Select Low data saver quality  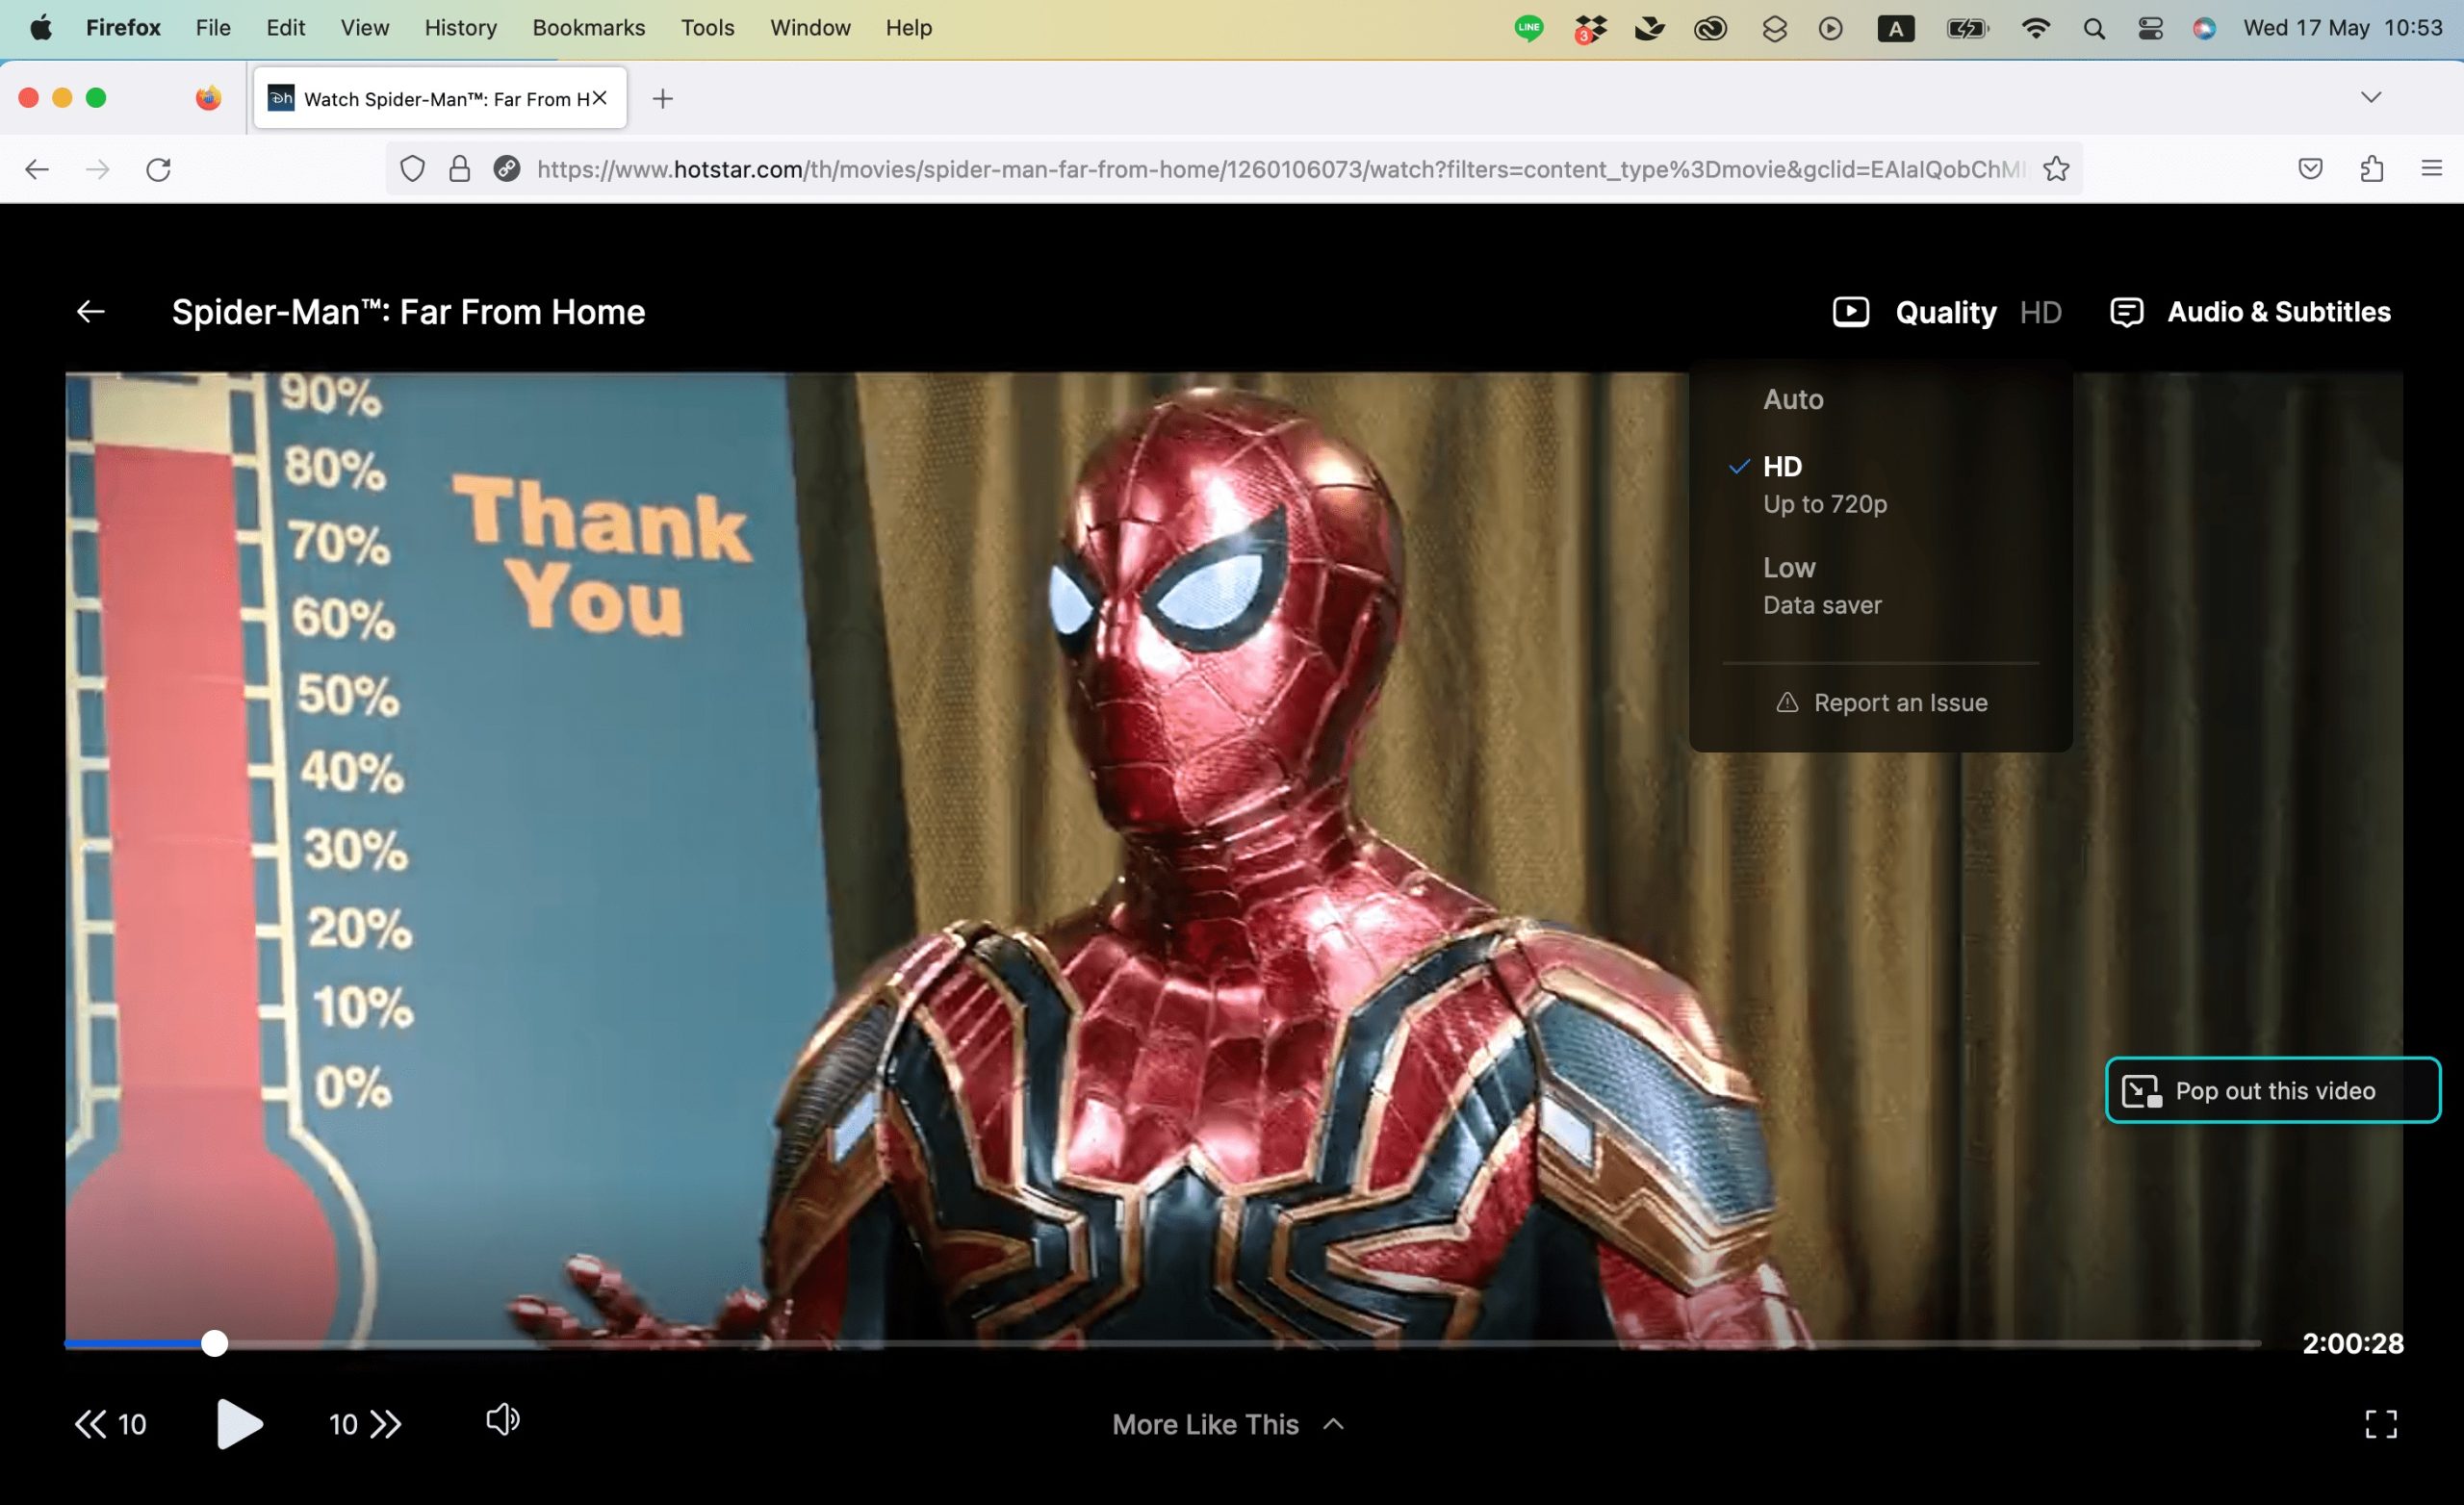pos(1821,585)
